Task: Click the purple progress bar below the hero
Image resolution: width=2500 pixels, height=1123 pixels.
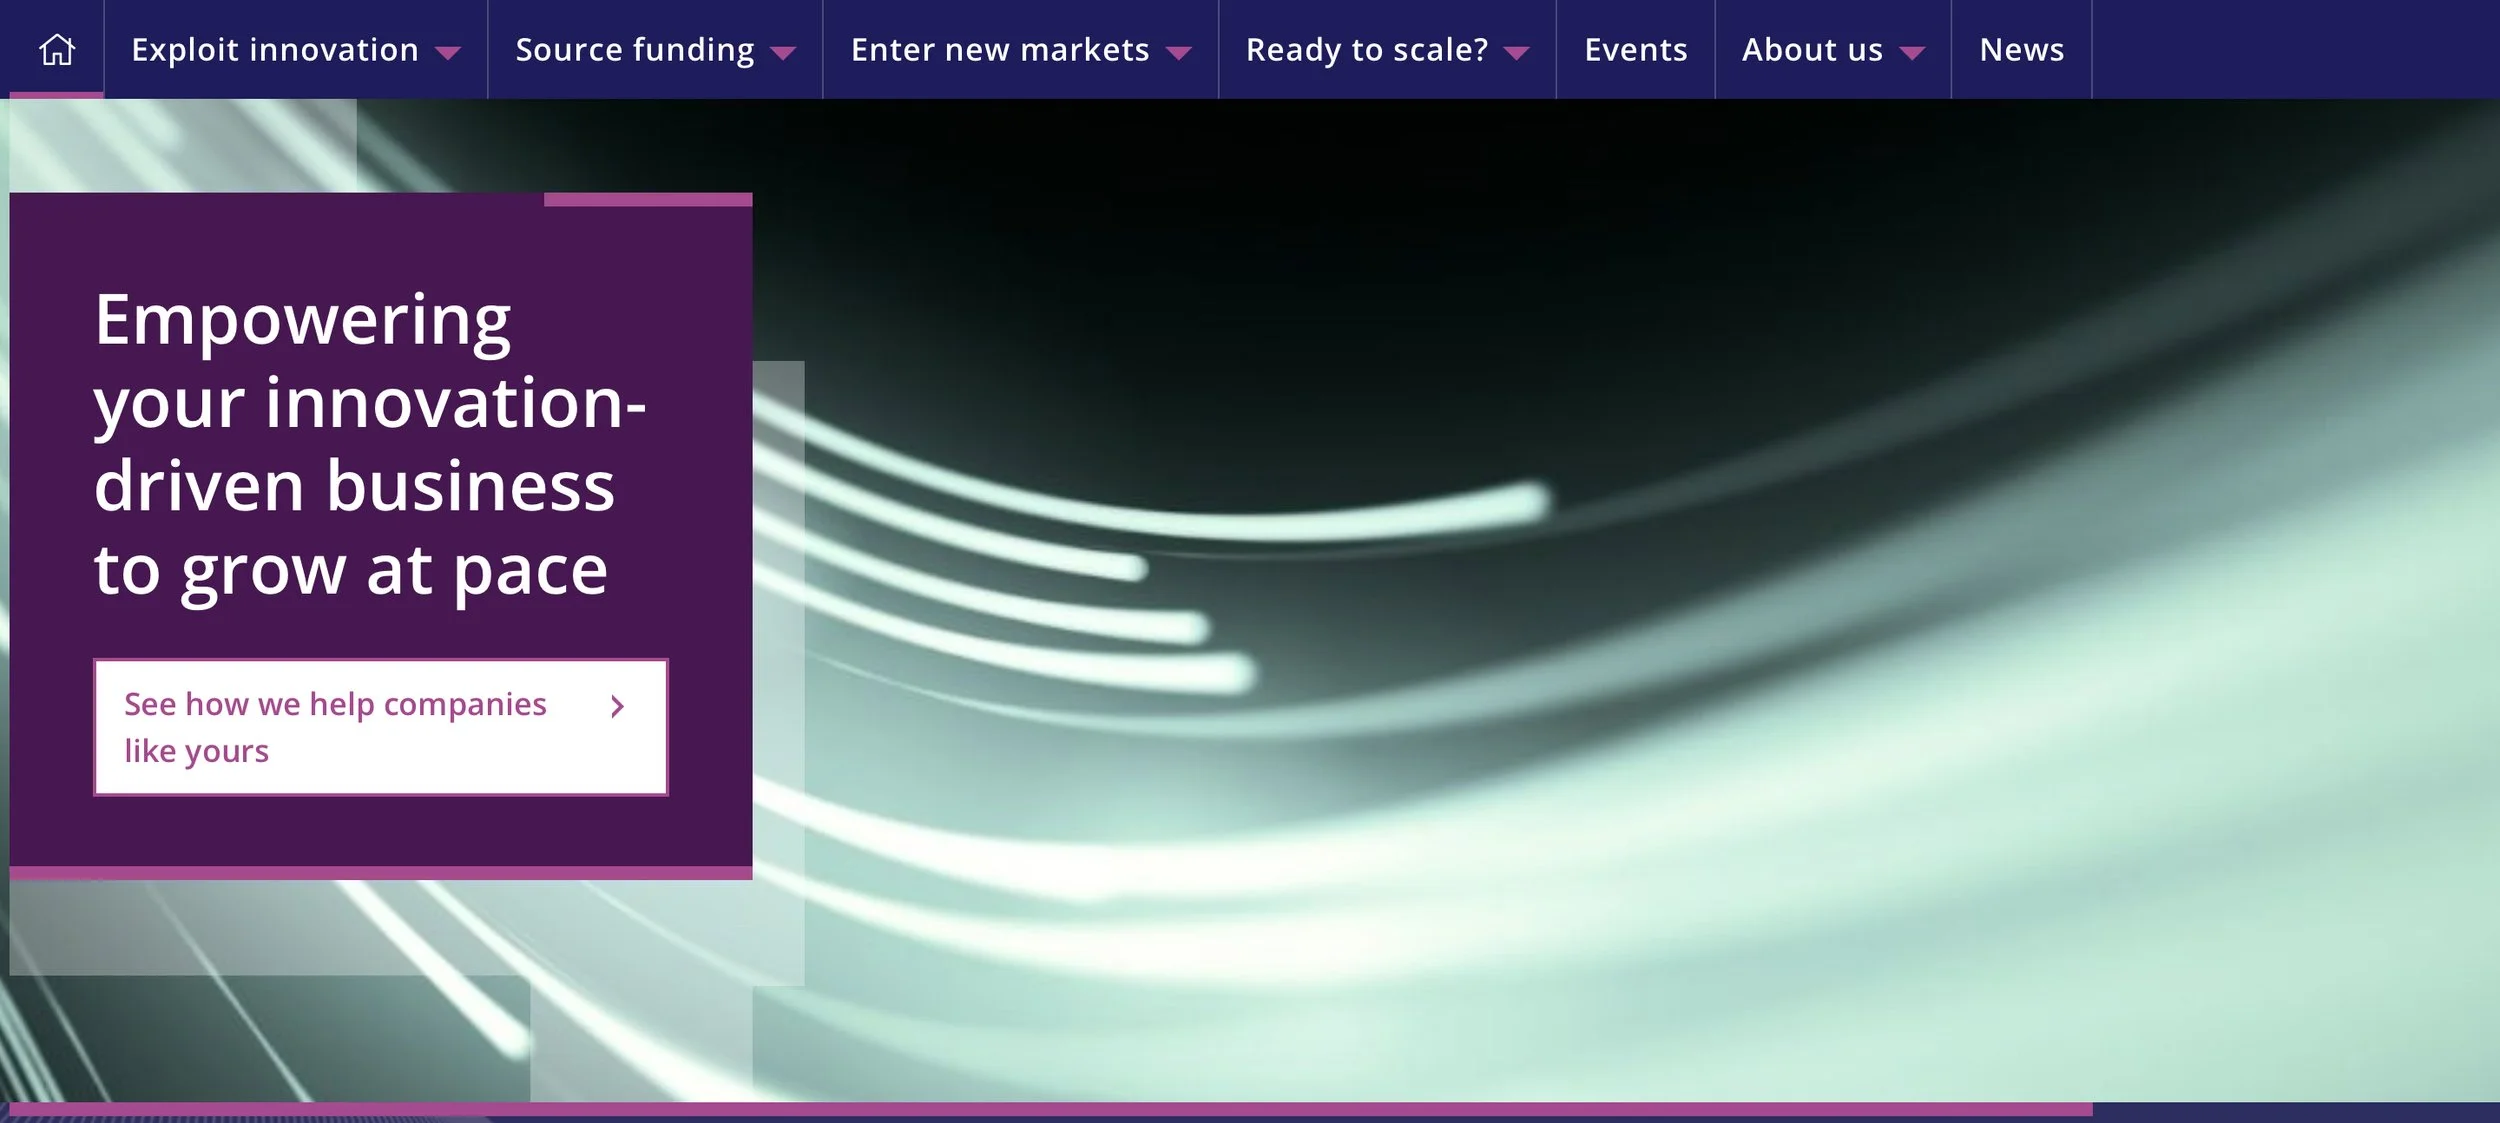Action: pos(1050,1109)
